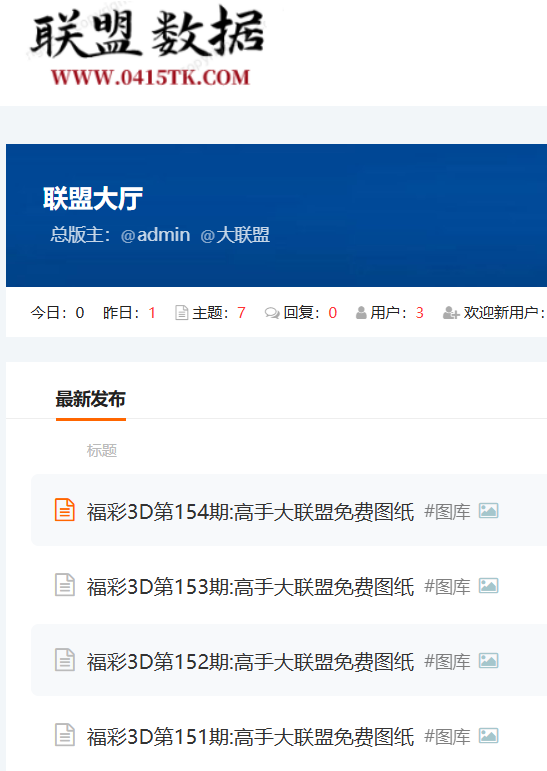Open the 福彩3D第154期 post title
547x771 pixels.
coord(250,512)
